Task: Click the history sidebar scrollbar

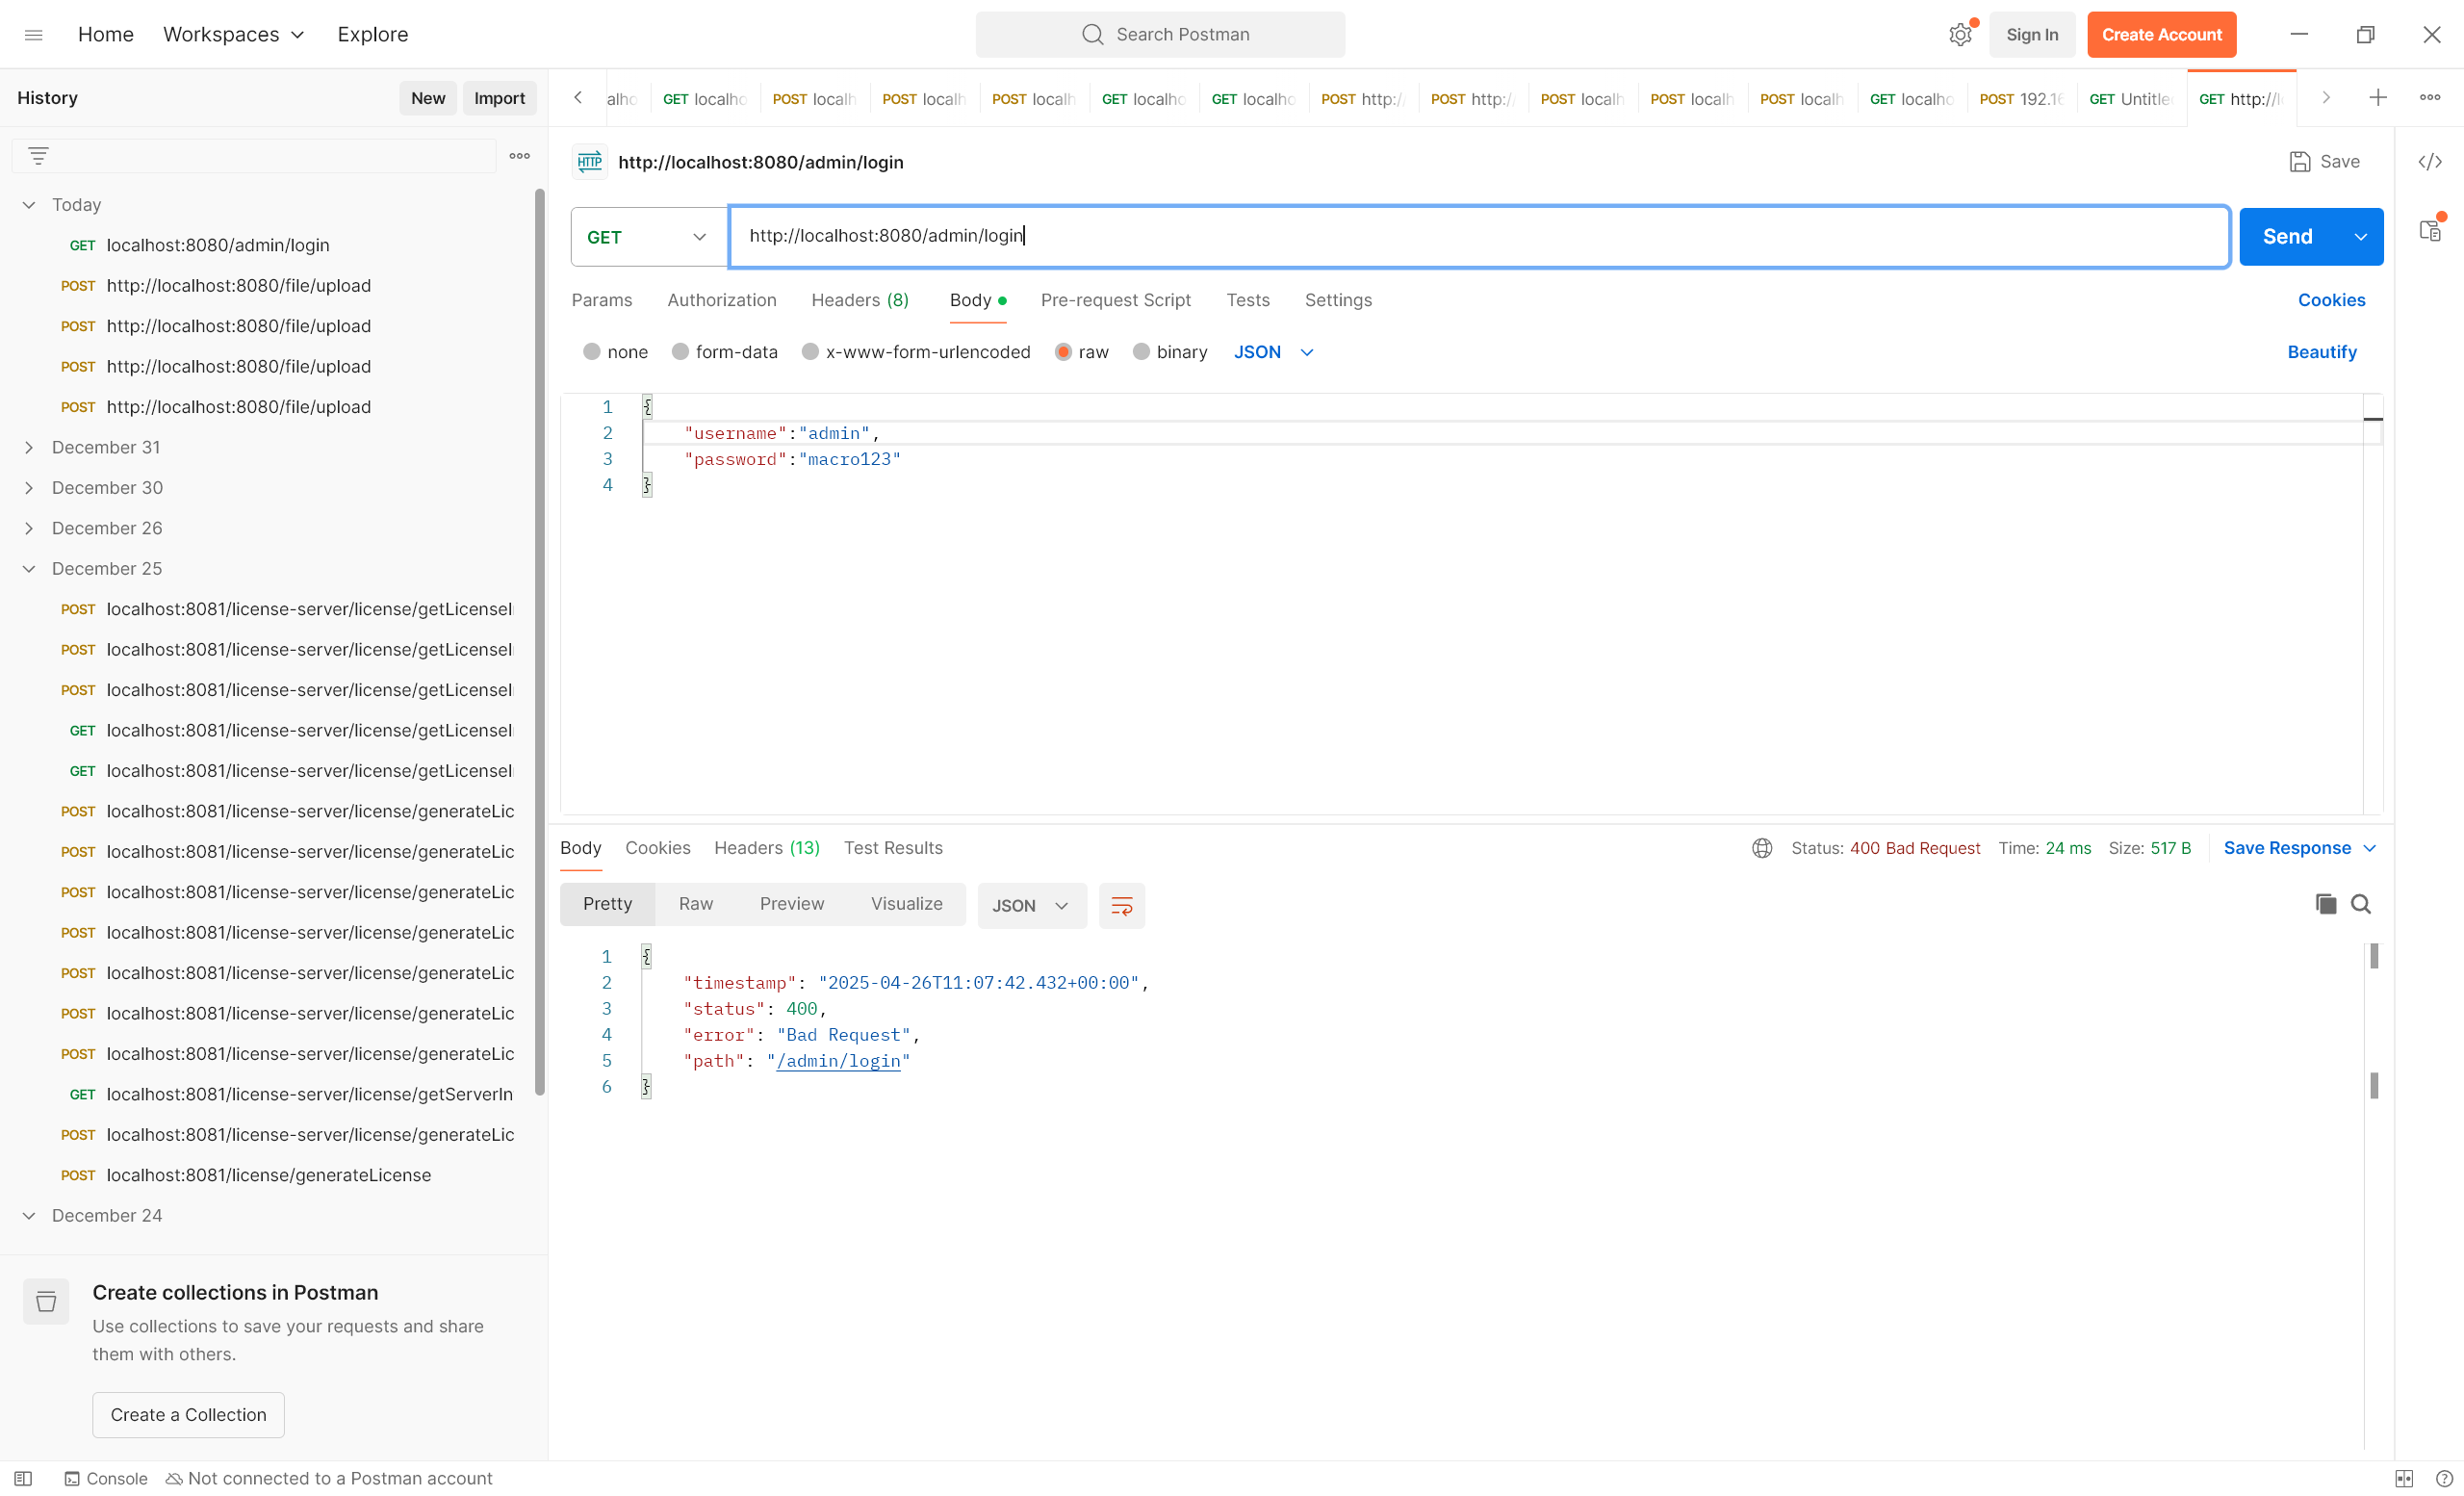Action: tap(540, 642)
